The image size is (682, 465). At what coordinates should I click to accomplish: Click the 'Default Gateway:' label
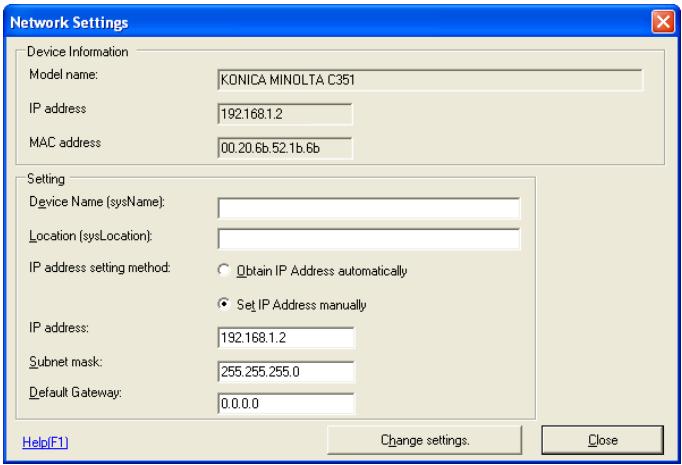(x=75, y=392)
